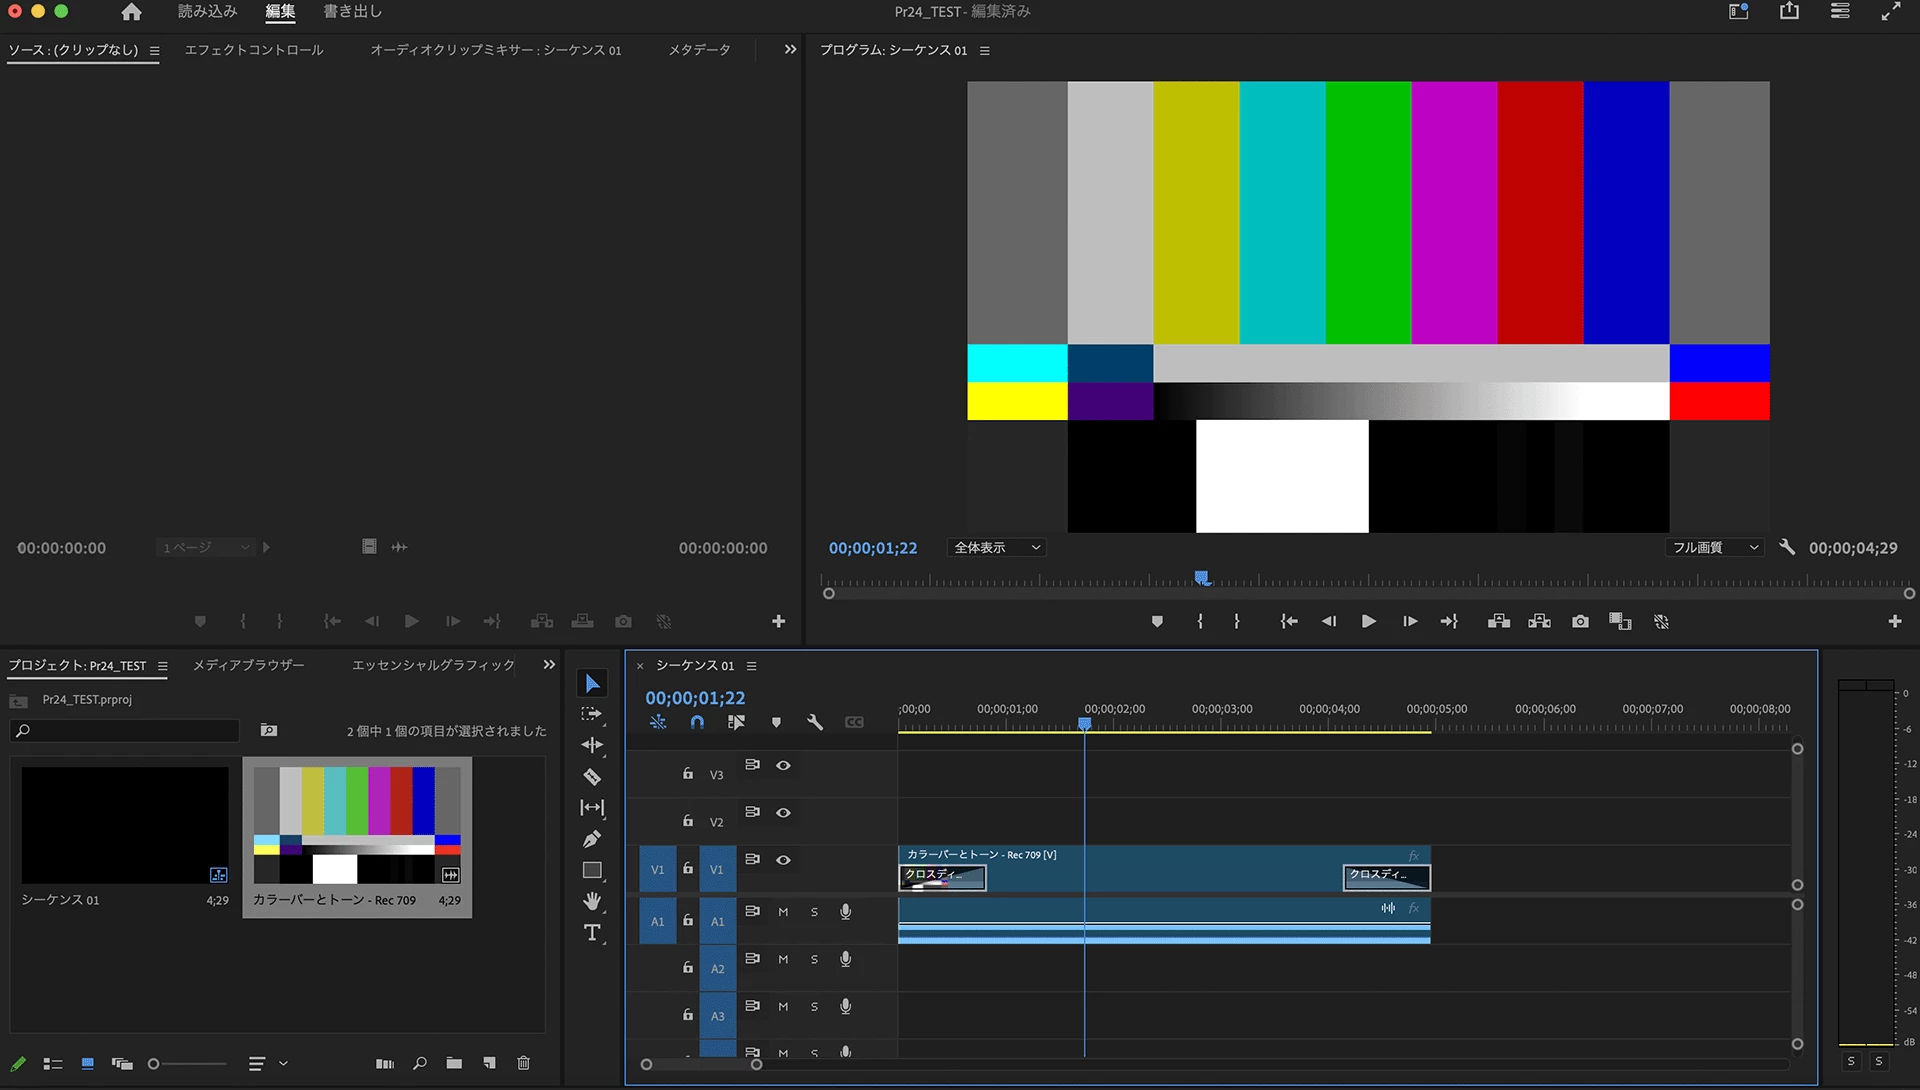The width and height of the screenshot is (1920, 1090).
Task: Open the 全体表示 zoom level dropdown
Action: pos(997,548)
